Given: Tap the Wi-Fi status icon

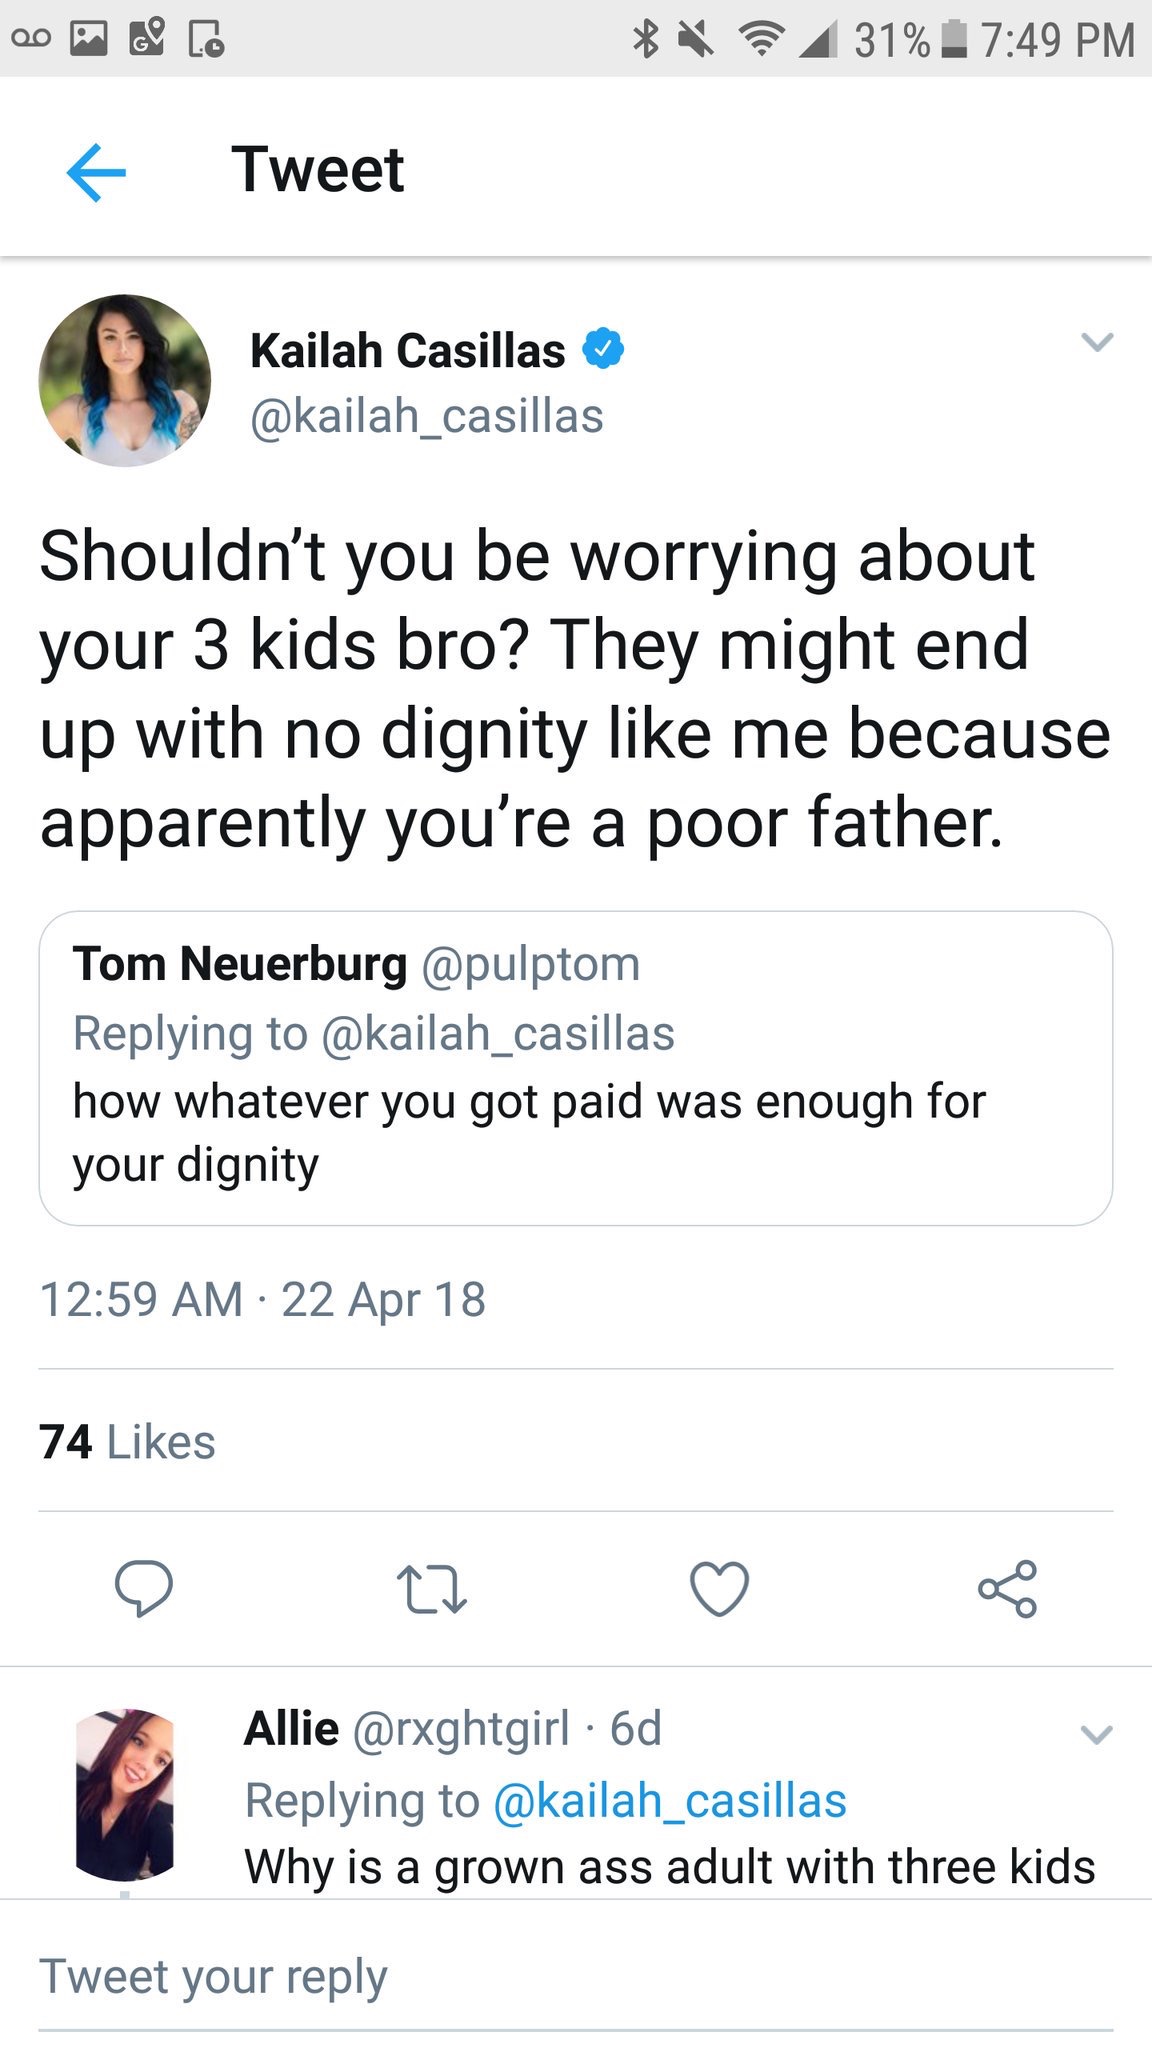Looking at the screenshot, I should coord(762,40).
